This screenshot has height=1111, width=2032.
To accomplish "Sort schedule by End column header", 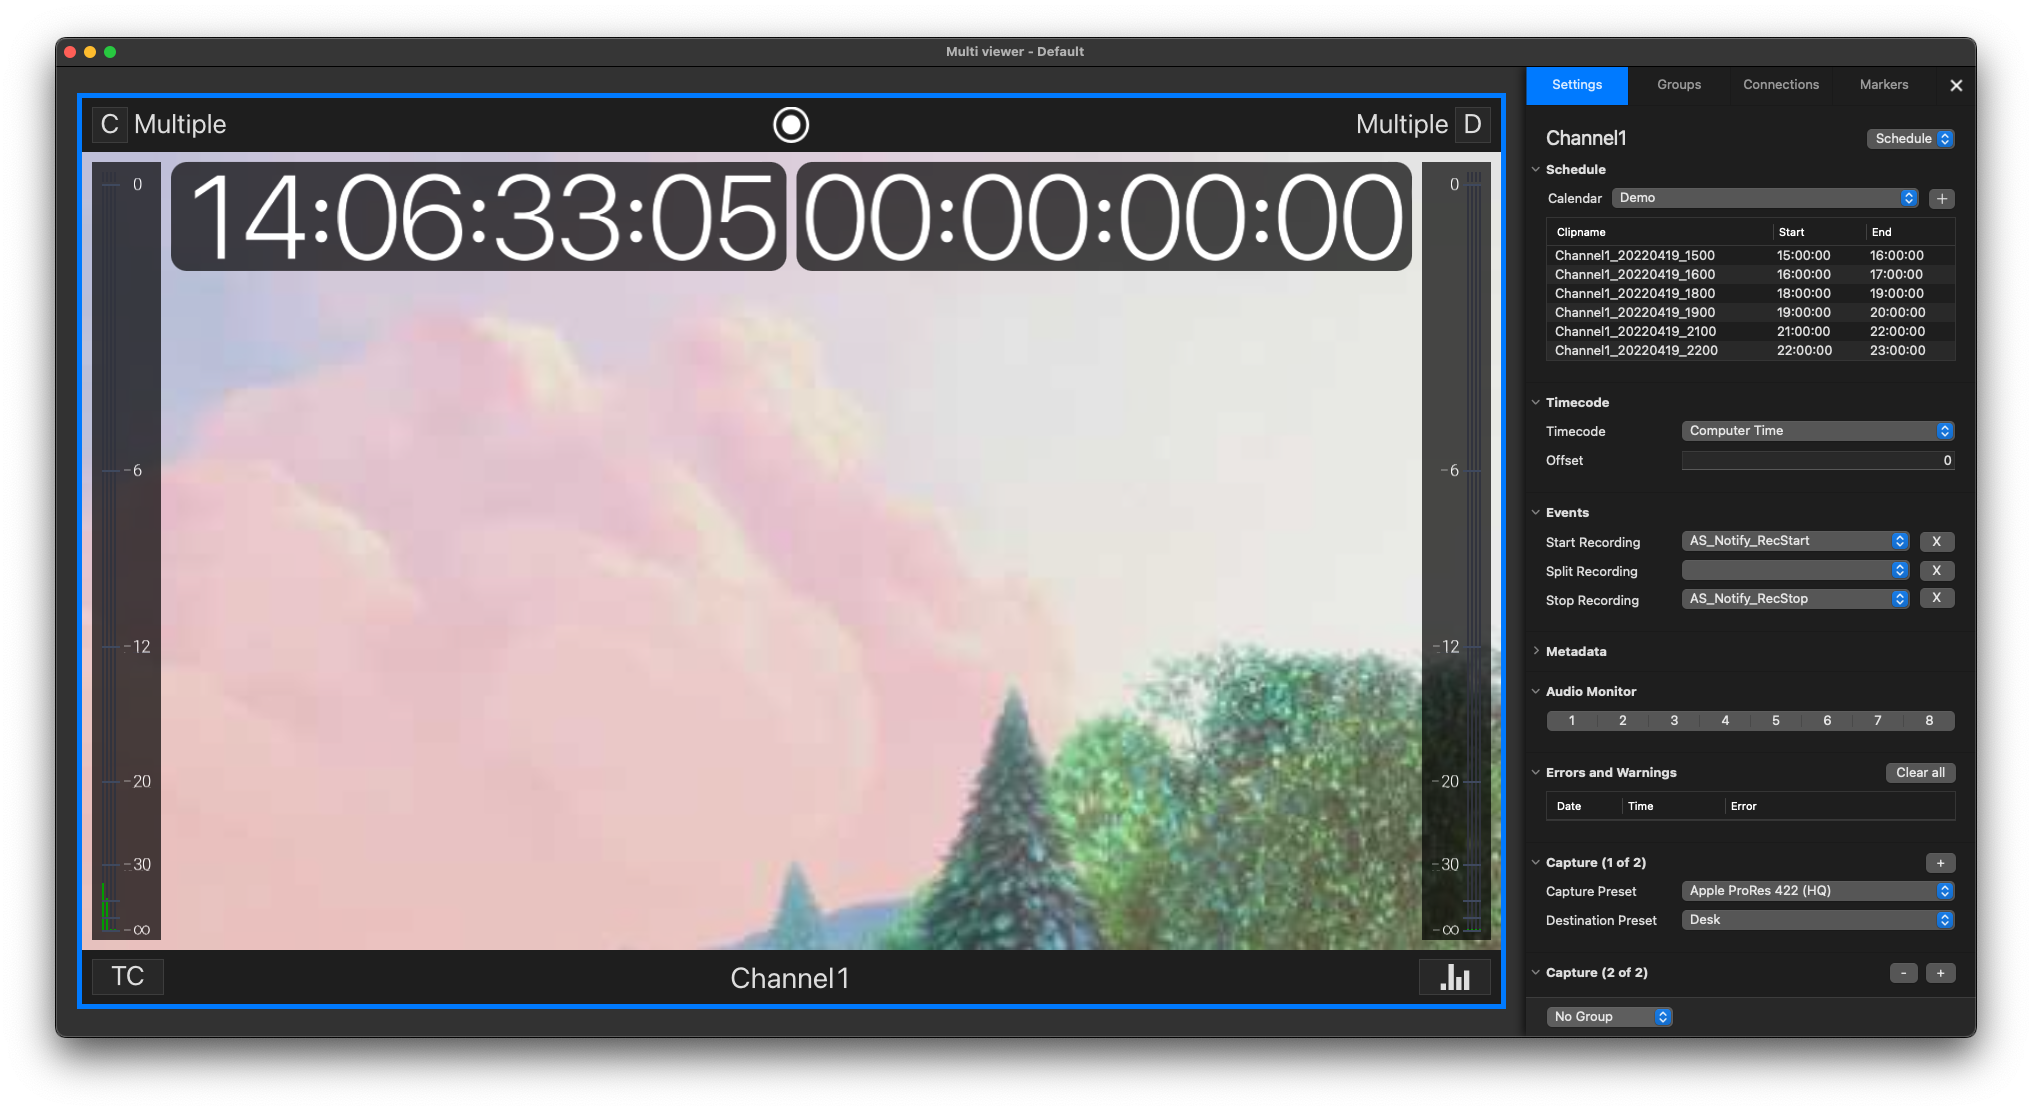I will pos(1910,232).
